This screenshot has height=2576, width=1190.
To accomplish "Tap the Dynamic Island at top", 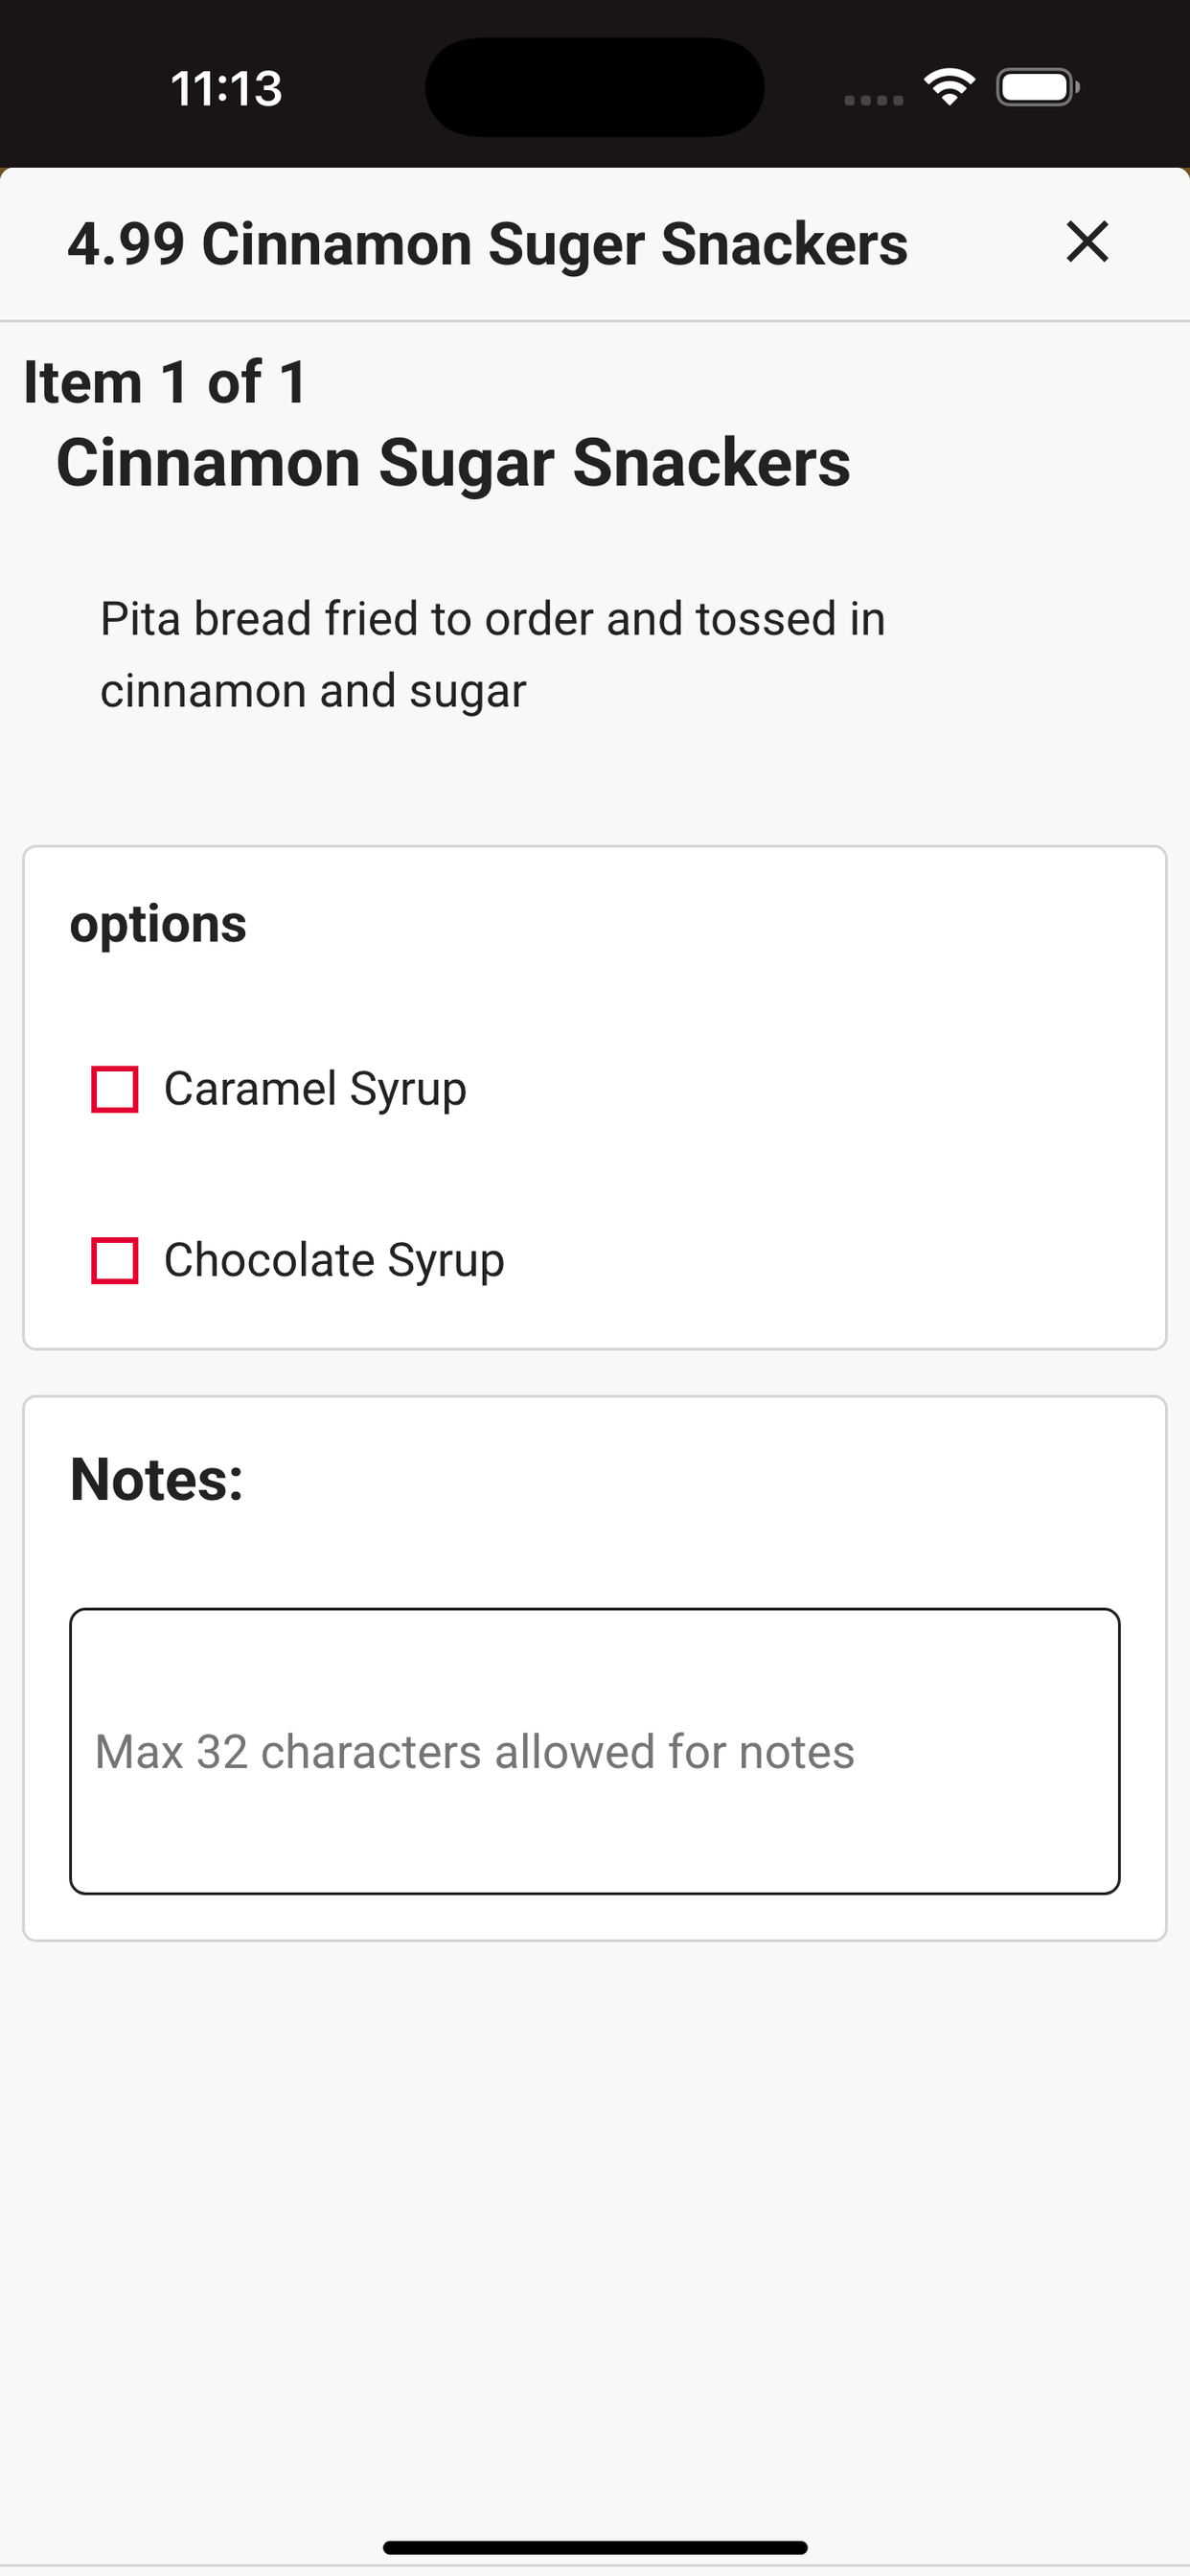I will click(595, 87).
